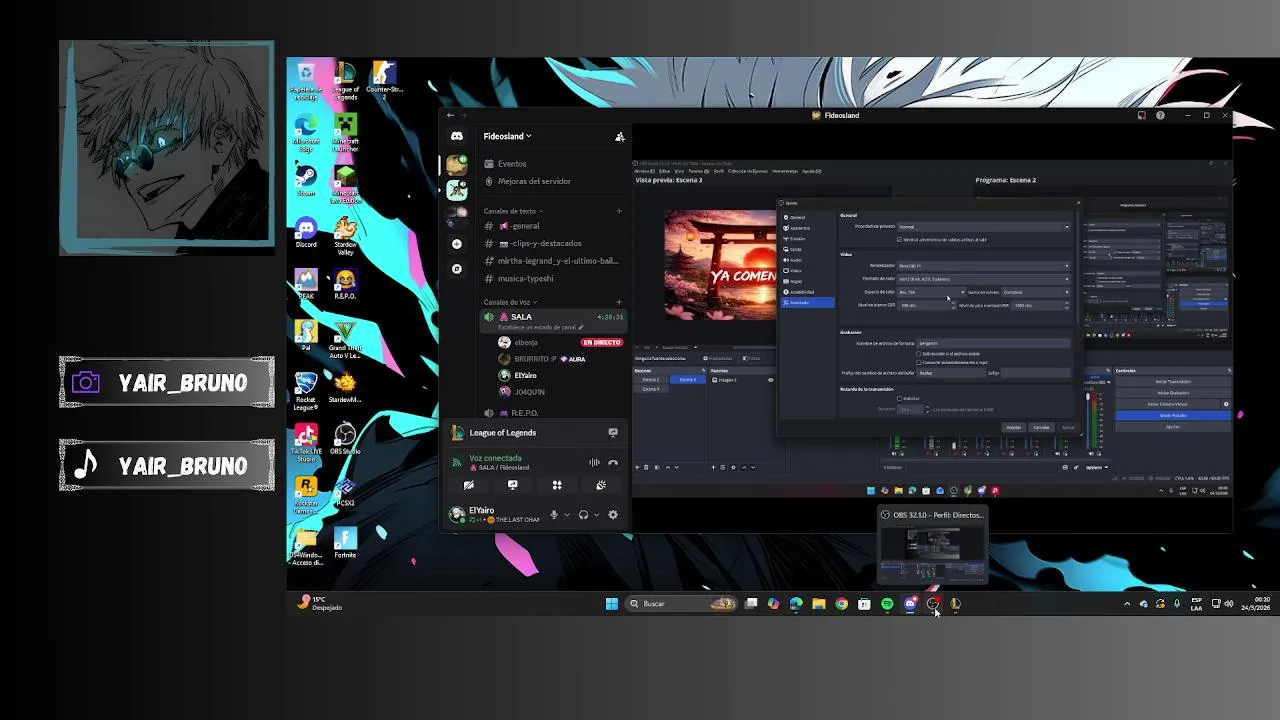Disconnect from voice with hang-up icon
The height and width of the screenshot is (720, 1280).
pyautogui.click(x=613, y=462)
